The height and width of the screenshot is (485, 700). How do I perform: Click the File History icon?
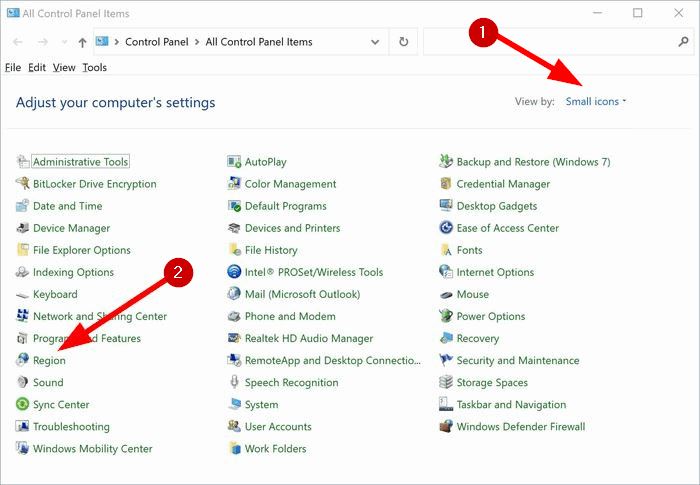[x=234, y=250]
